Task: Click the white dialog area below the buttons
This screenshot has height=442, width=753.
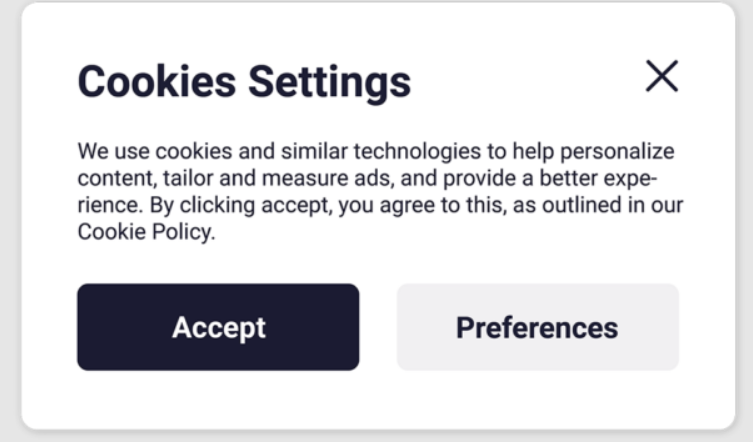Action: click(x=376, y=400)
